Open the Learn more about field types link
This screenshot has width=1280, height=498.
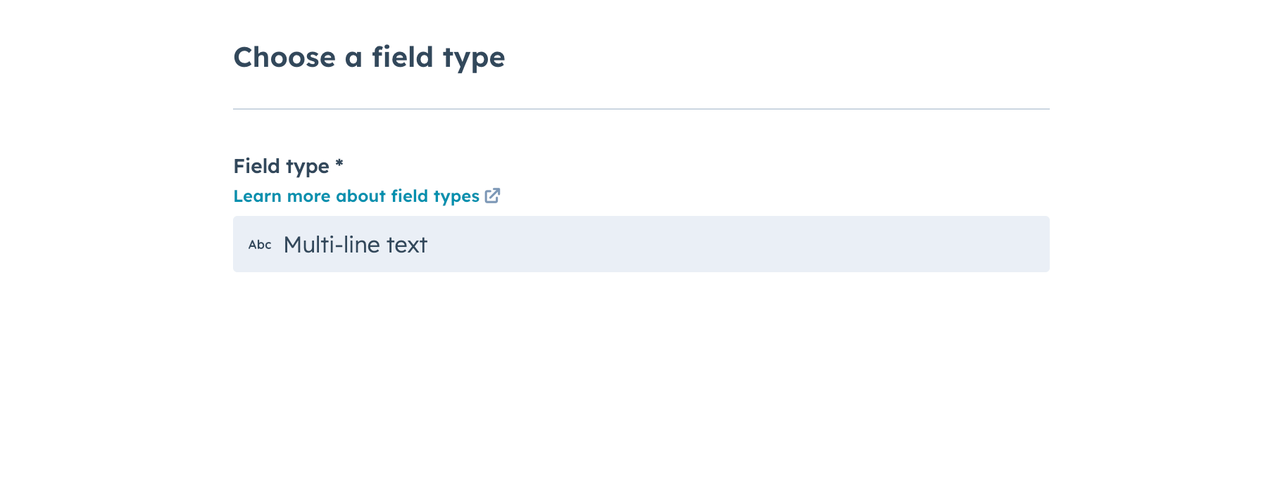tap(366, 196)
